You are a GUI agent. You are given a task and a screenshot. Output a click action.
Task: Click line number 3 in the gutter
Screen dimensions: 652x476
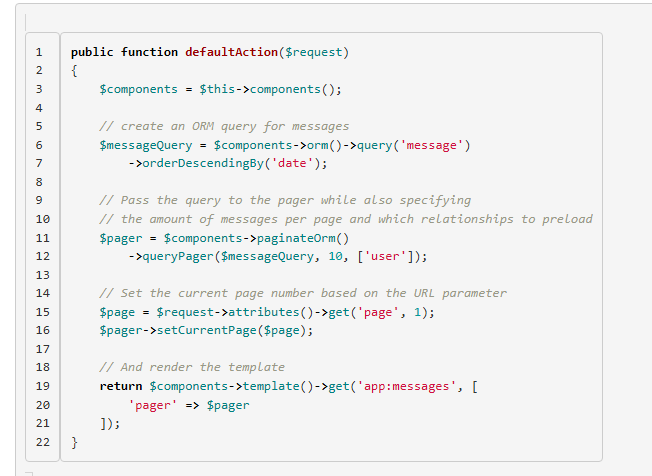(x=38, y=89)
